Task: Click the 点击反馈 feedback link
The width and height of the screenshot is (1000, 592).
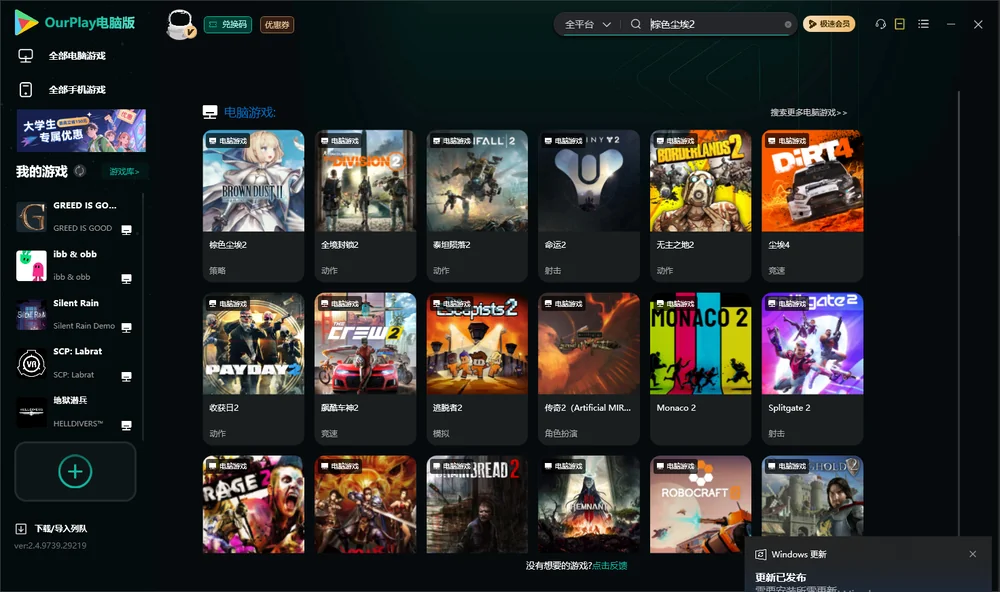Action: click(610, 565)
